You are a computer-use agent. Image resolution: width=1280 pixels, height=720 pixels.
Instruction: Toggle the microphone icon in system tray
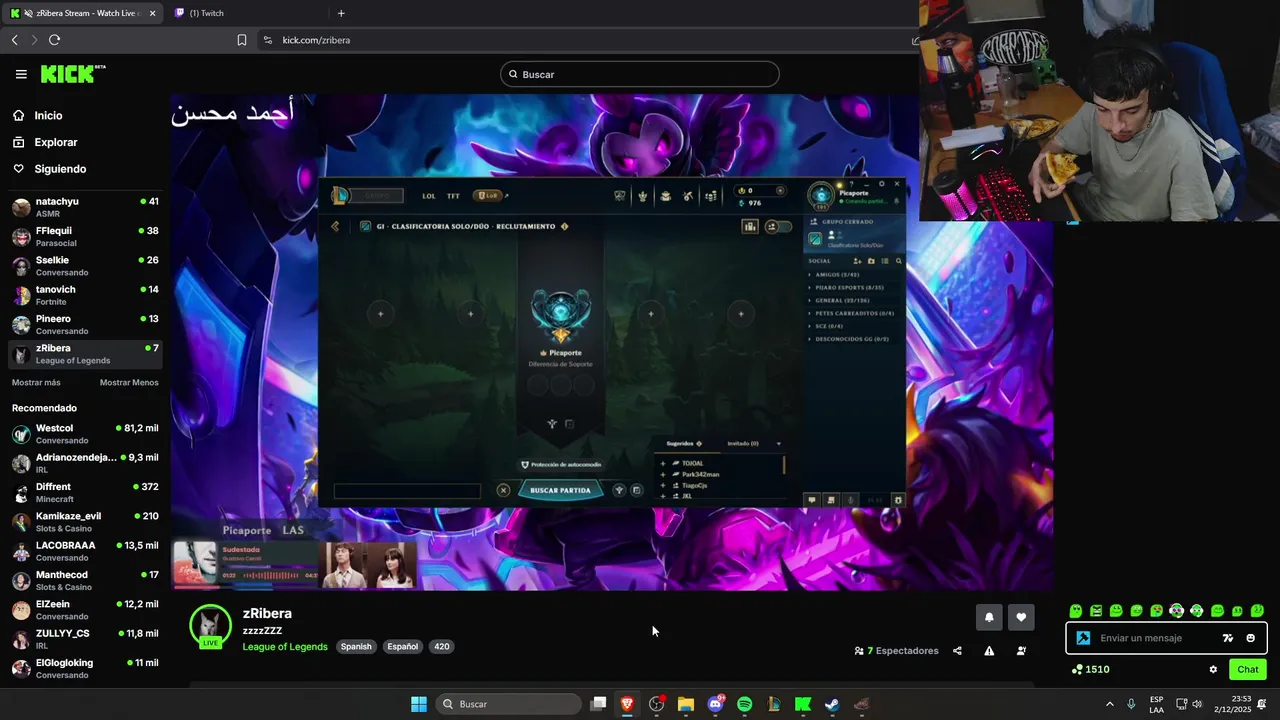[x=1131, y=704]
